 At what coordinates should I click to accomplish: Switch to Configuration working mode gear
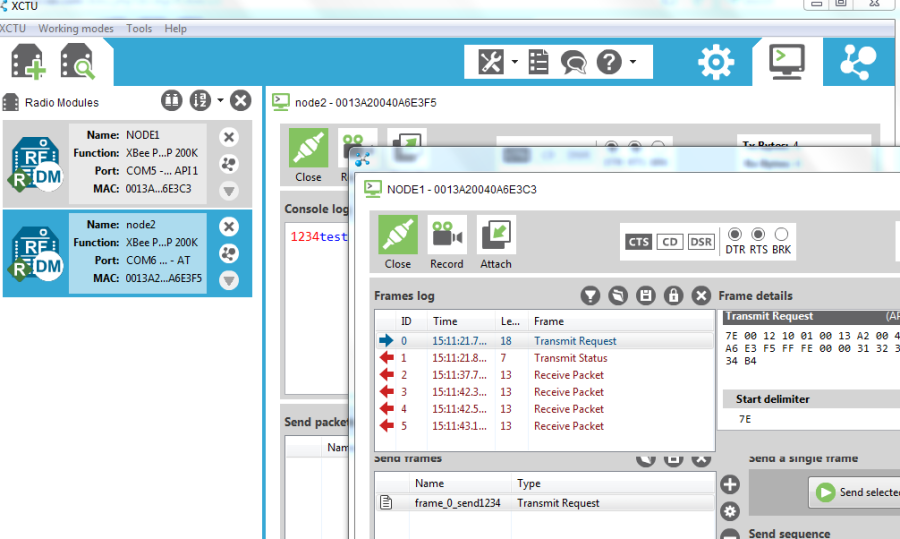(x=716, y=62)
